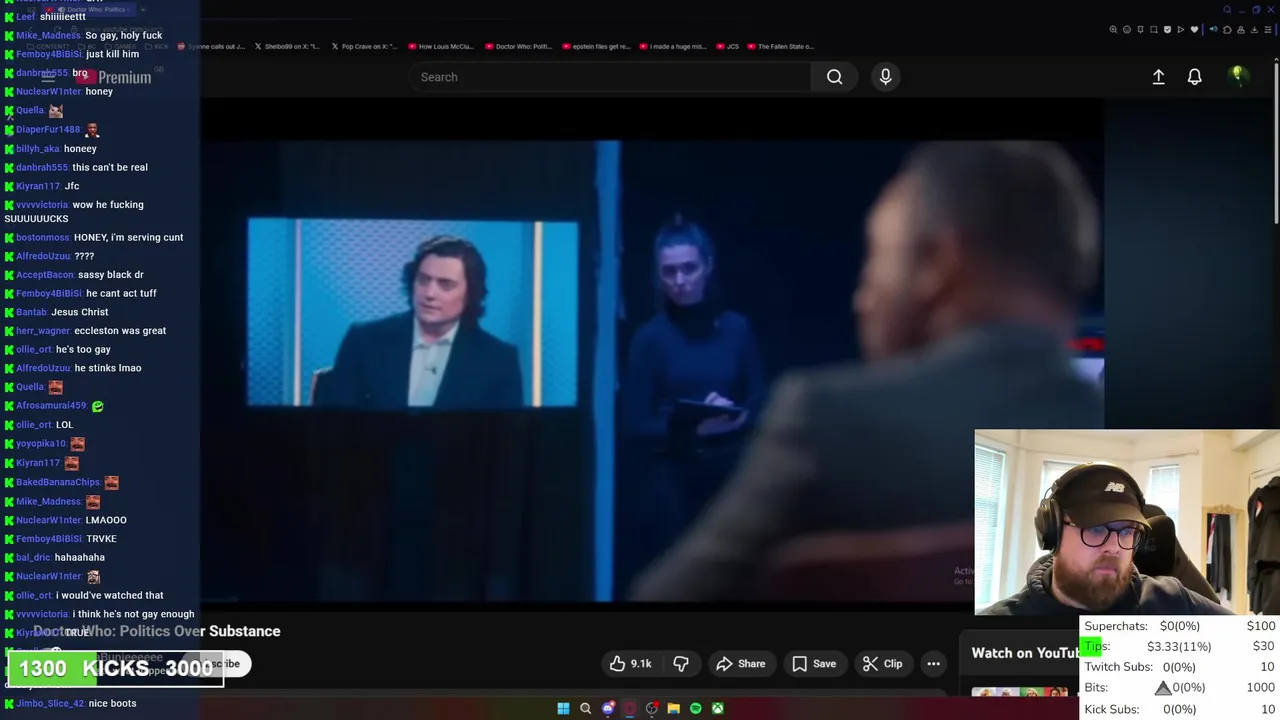Click into the YouTube Search field
The width and height of the screenshot is (1280, 720).
click(610, 77)
